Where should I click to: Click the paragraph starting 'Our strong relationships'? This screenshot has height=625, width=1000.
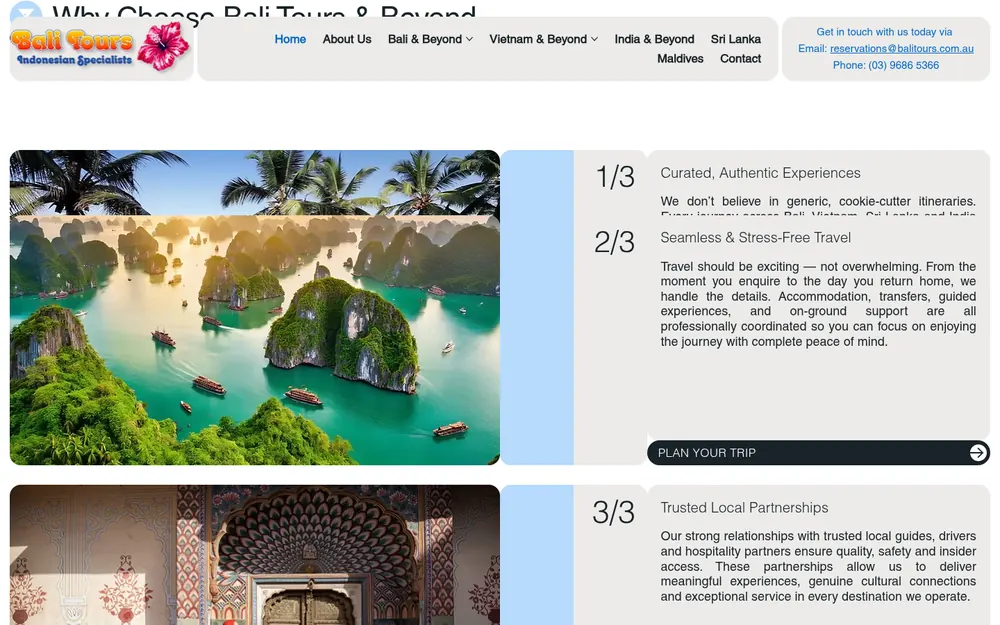click(818, 566)
